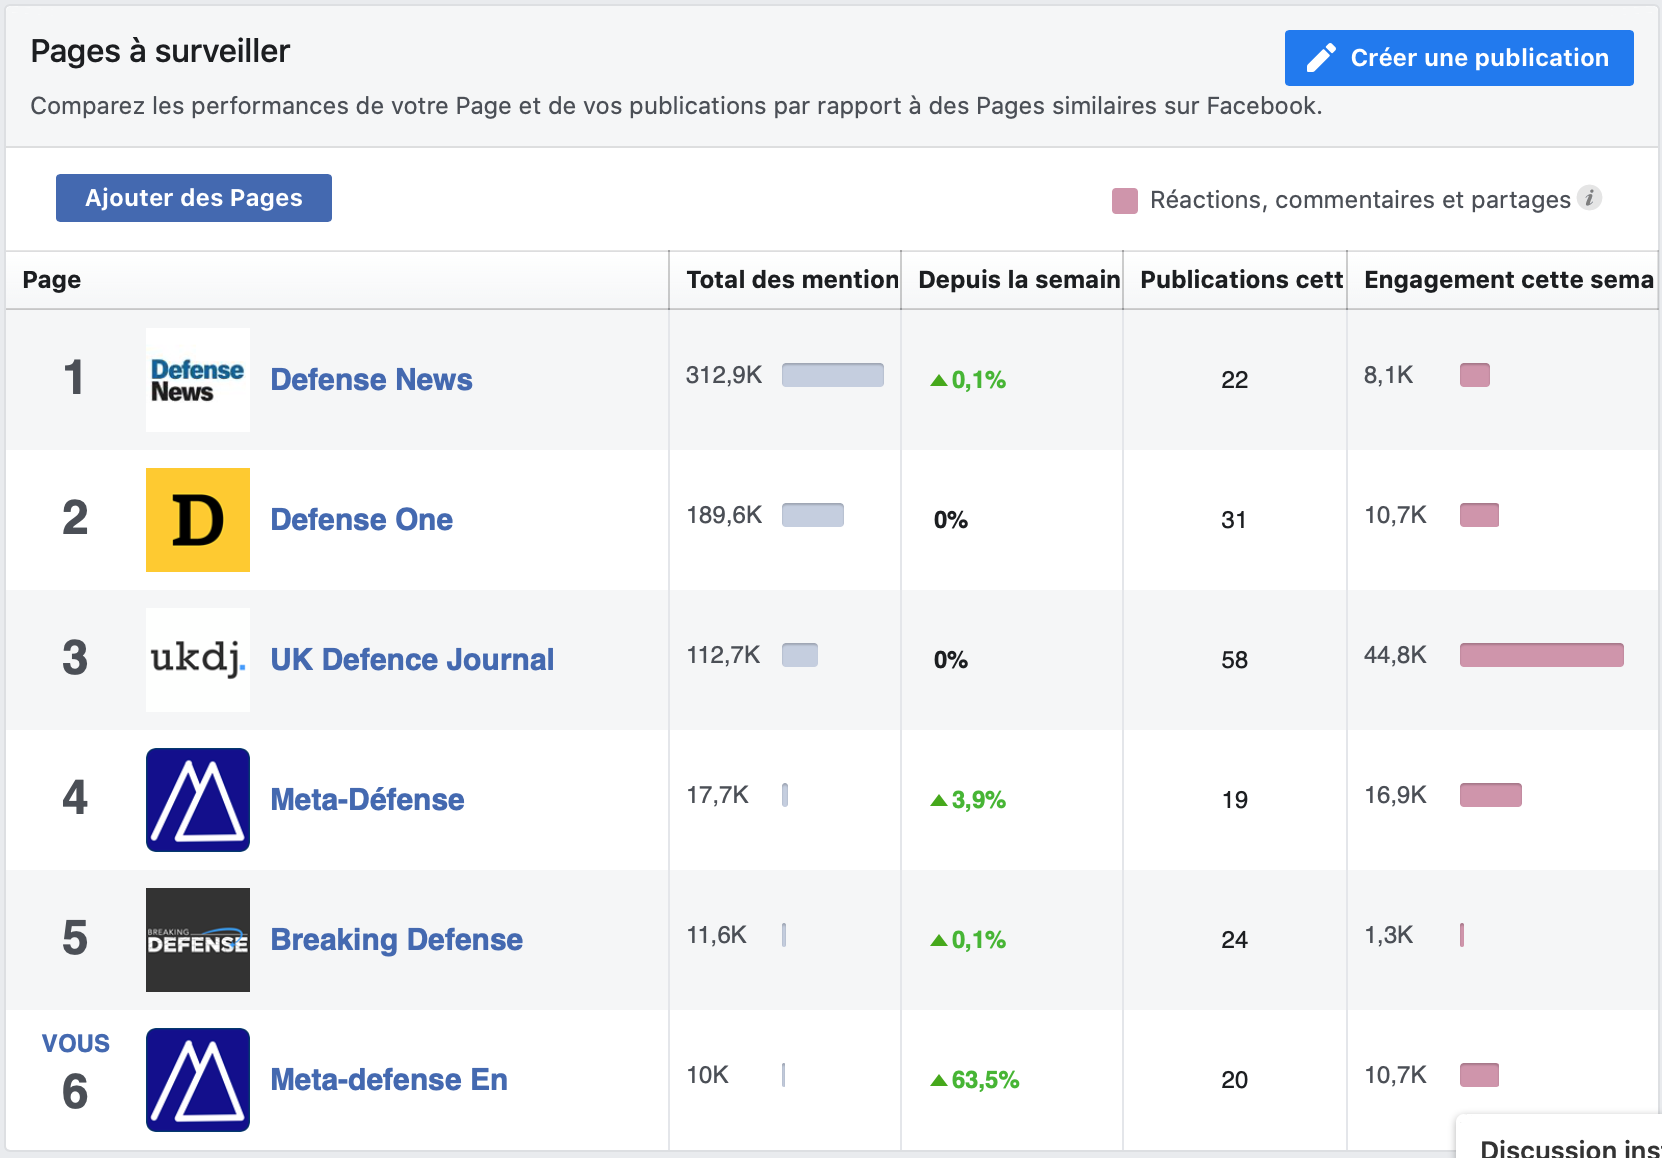Select 112,7K mentions for UK Defence Journal

(x=723, y=655)
